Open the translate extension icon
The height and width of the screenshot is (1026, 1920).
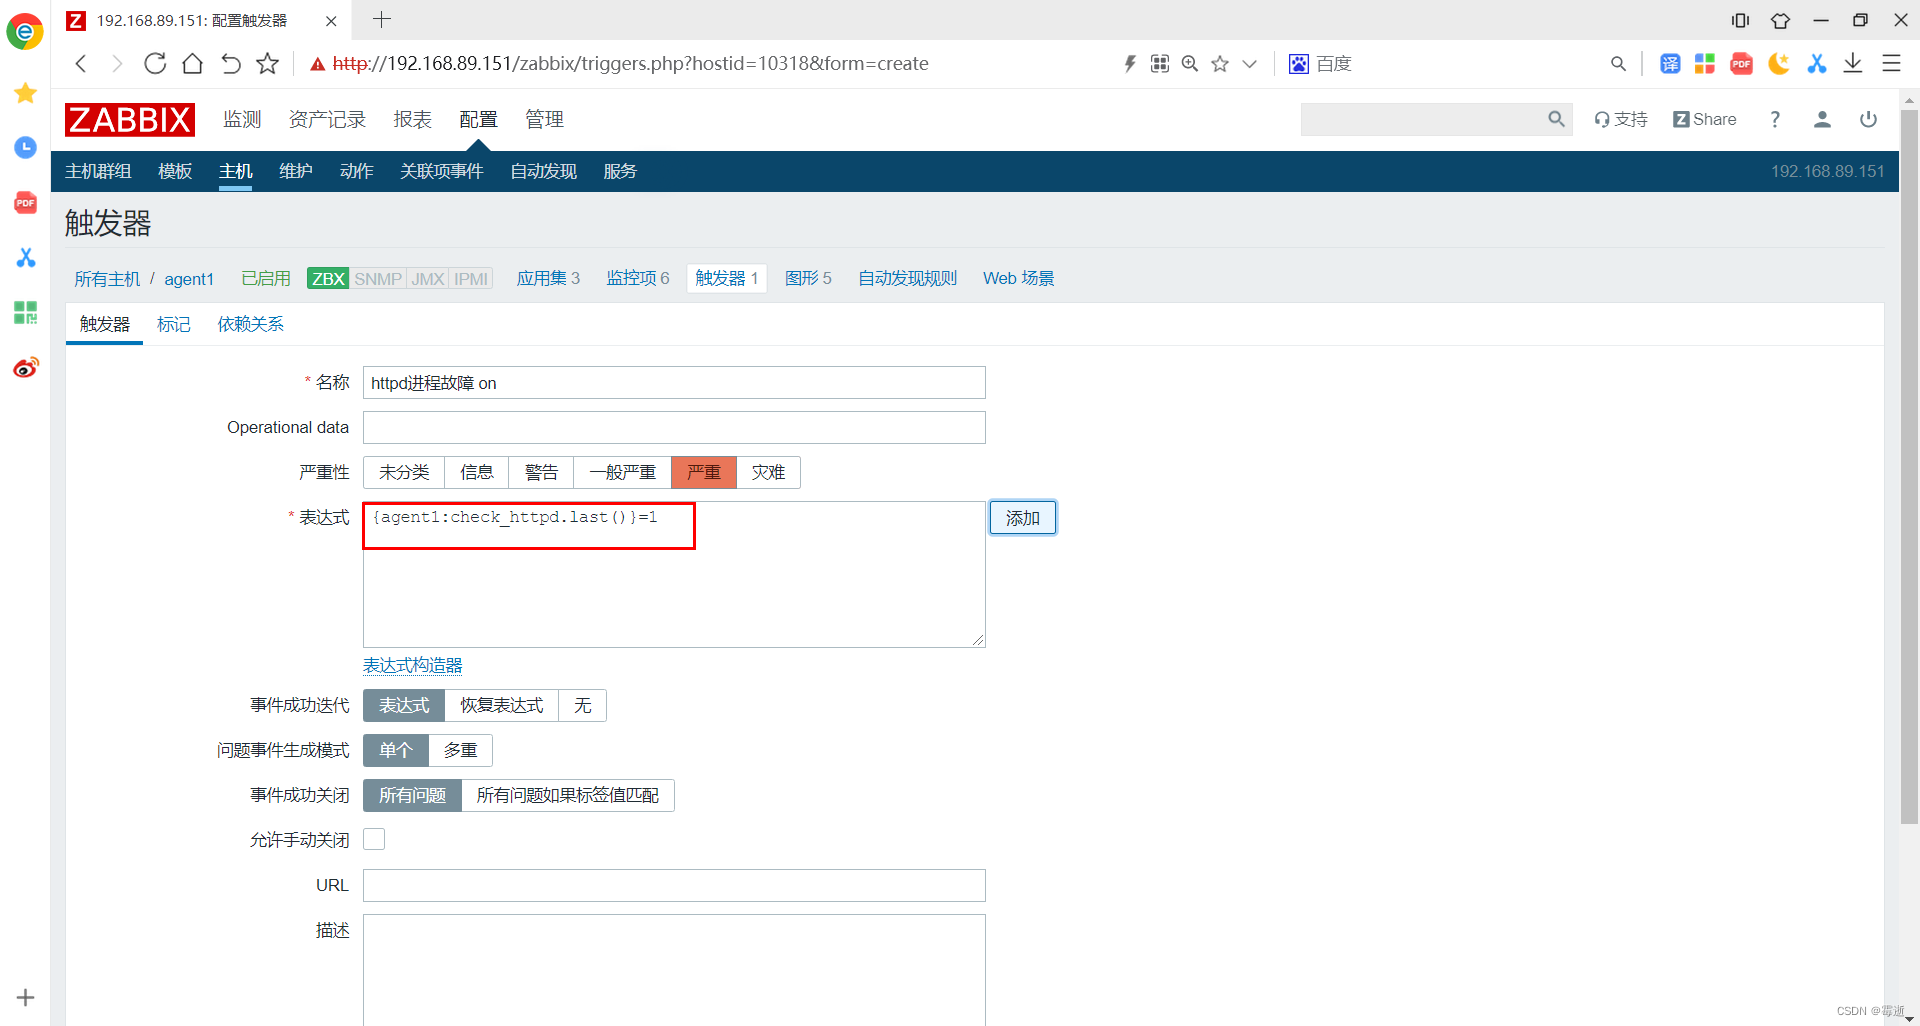[1670, 64]
